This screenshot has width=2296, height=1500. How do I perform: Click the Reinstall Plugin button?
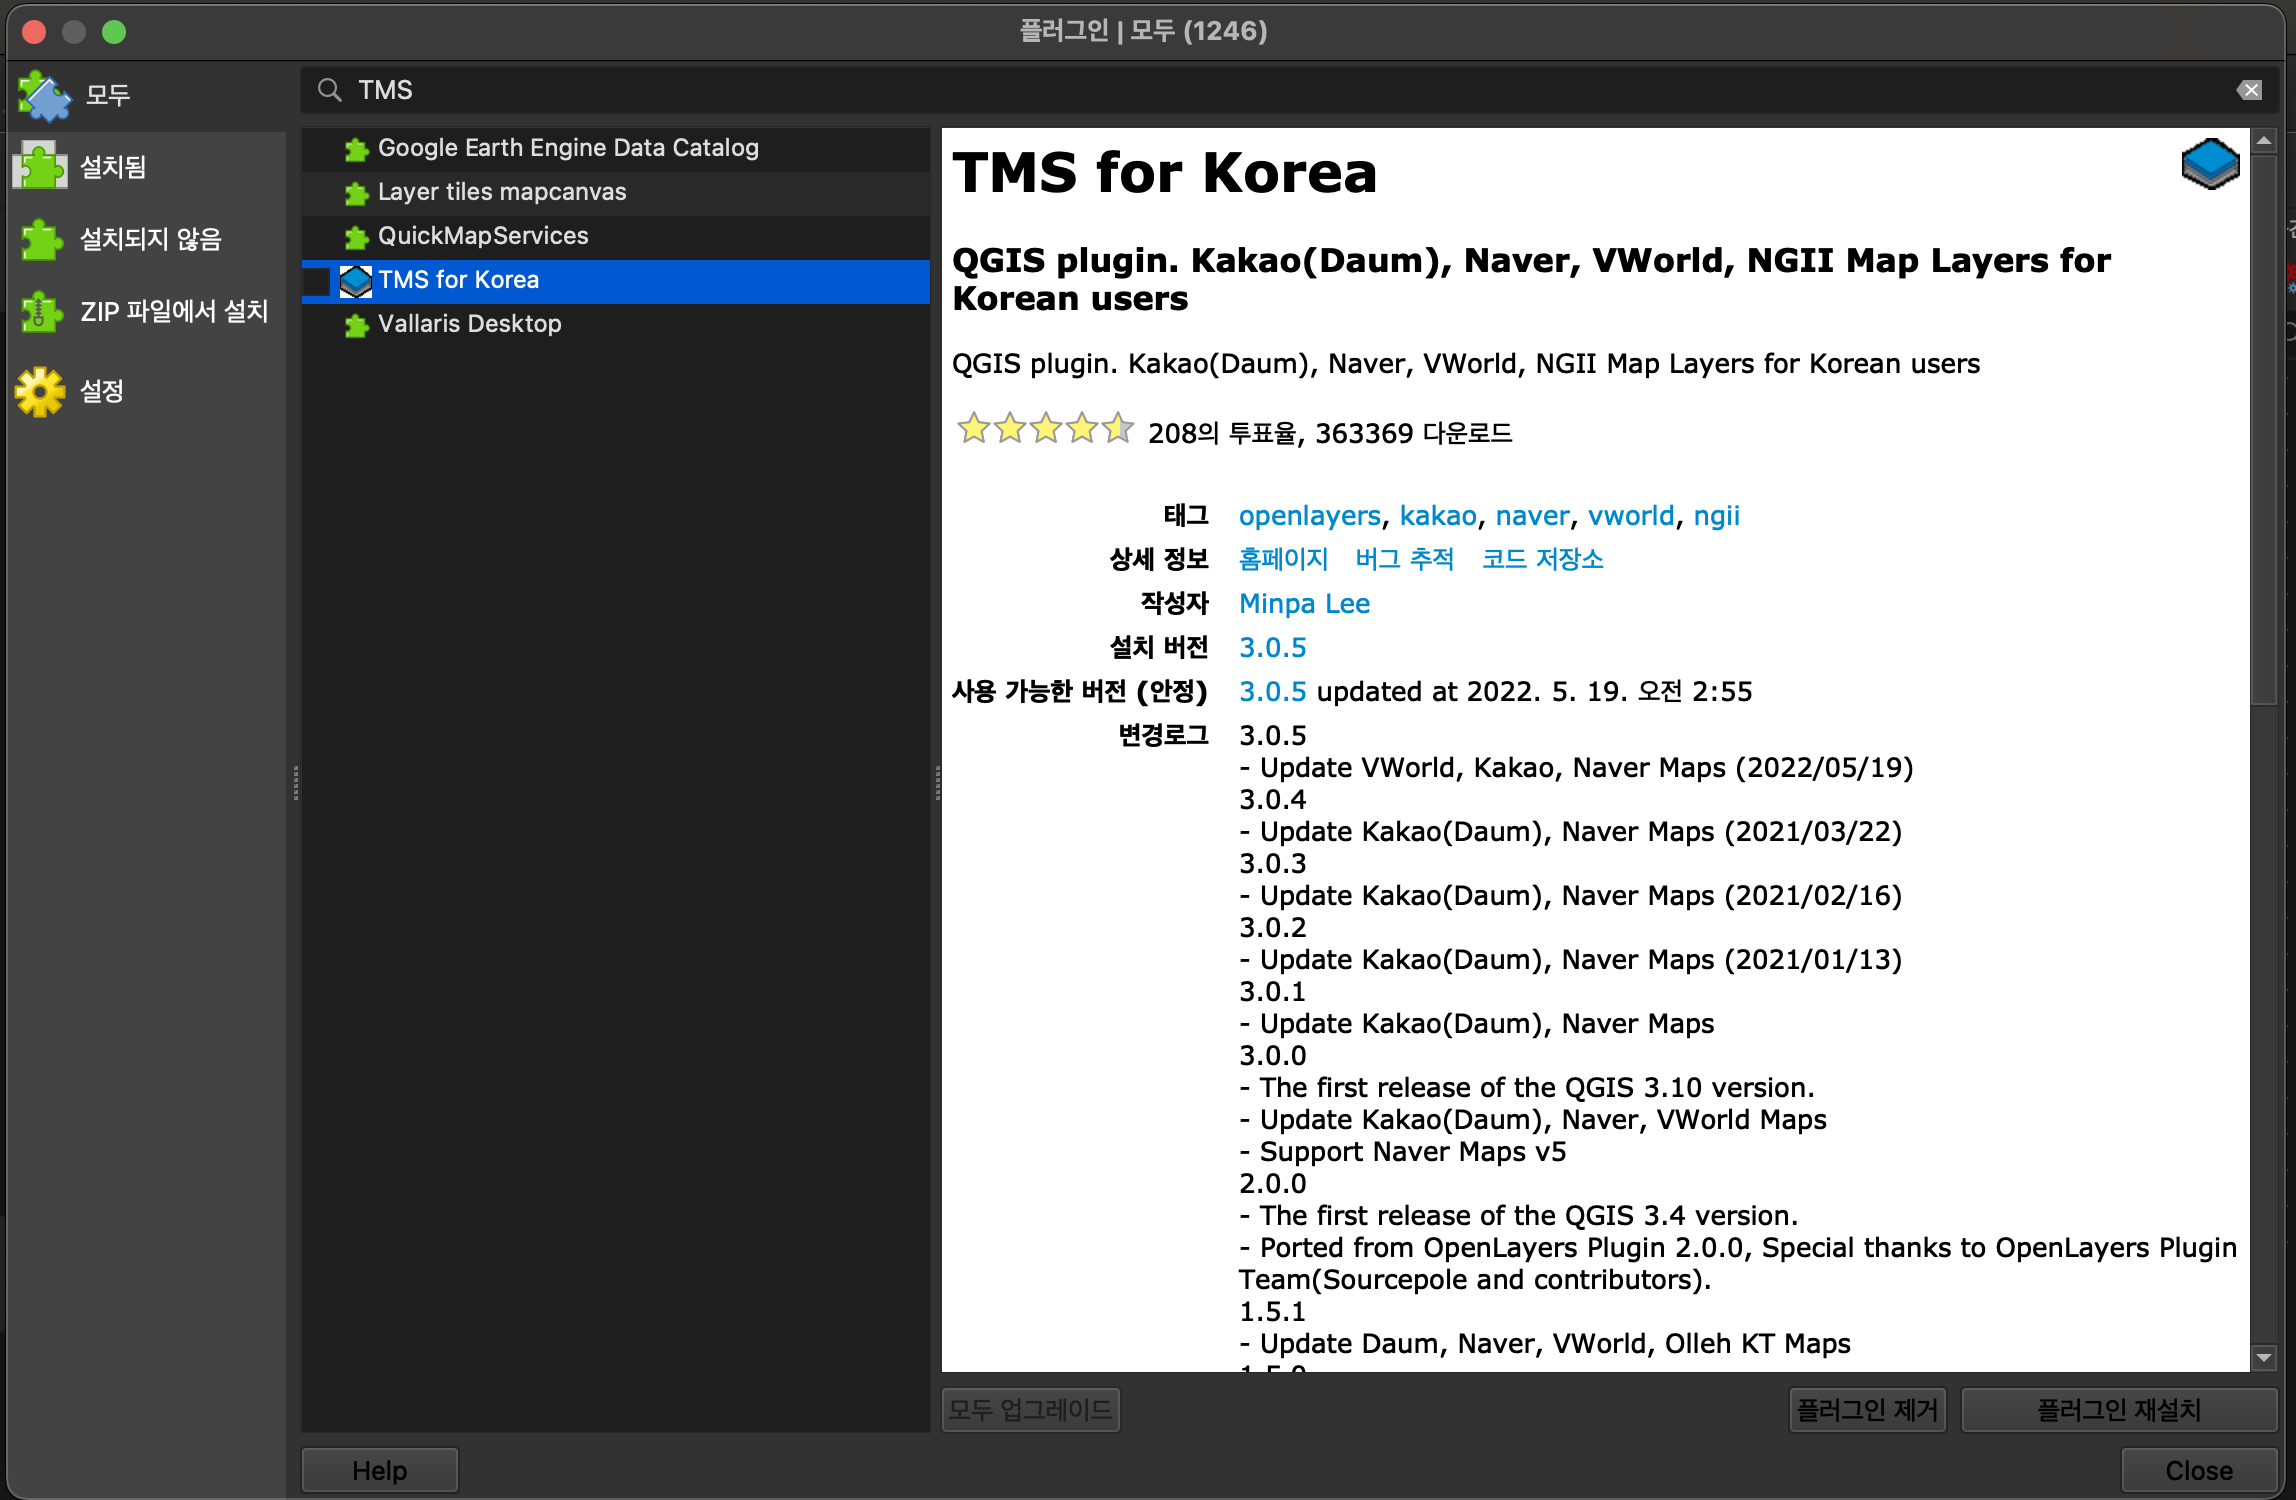point(2118,1410)
